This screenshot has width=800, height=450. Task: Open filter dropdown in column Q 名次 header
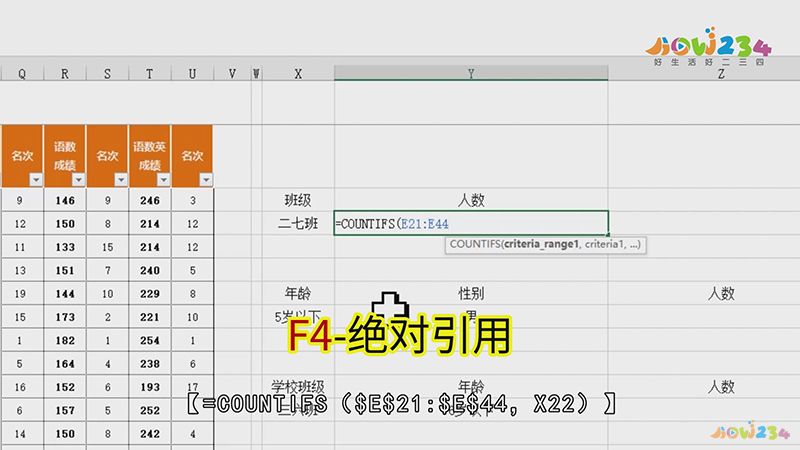[36, 180]
